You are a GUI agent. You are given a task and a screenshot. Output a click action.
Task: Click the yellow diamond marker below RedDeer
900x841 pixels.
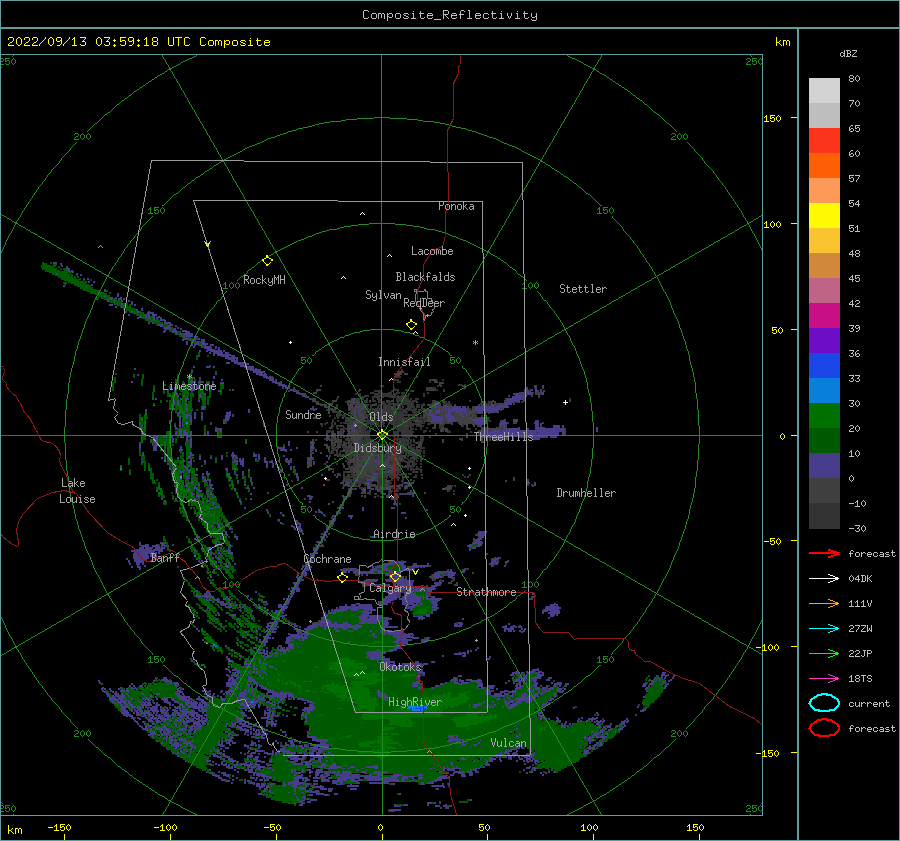click(x=412, y=325)
